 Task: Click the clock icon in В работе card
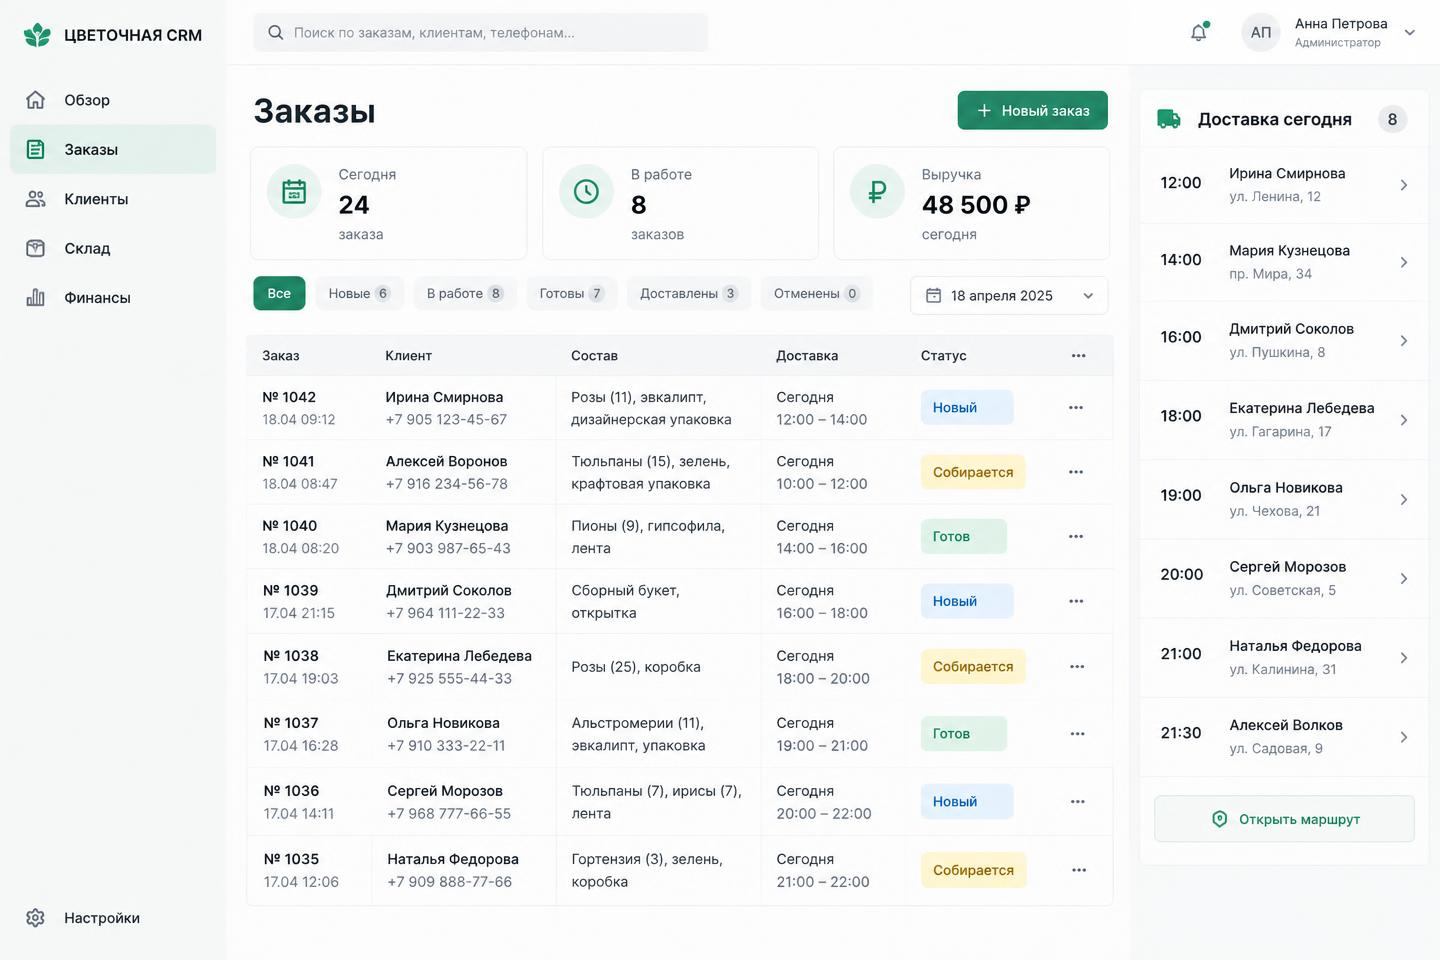tap(586, 191)
